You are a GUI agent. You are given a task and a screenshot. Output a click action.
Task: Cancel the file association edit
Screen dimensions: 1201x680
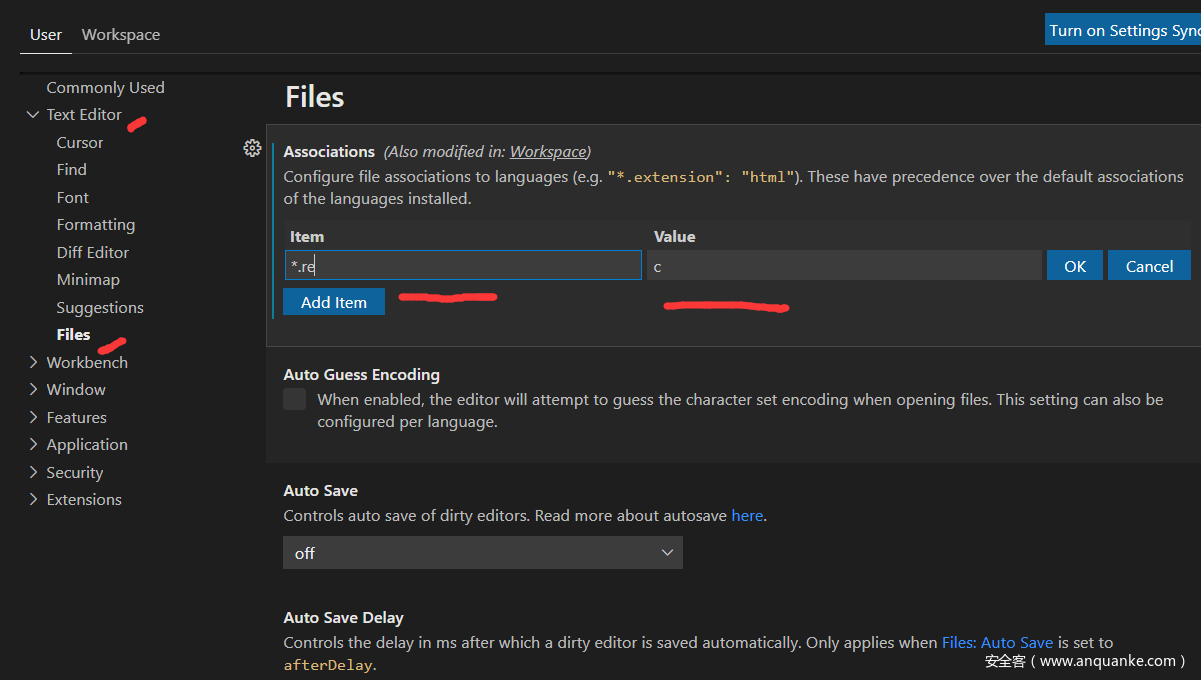[x=1149, y=266]
